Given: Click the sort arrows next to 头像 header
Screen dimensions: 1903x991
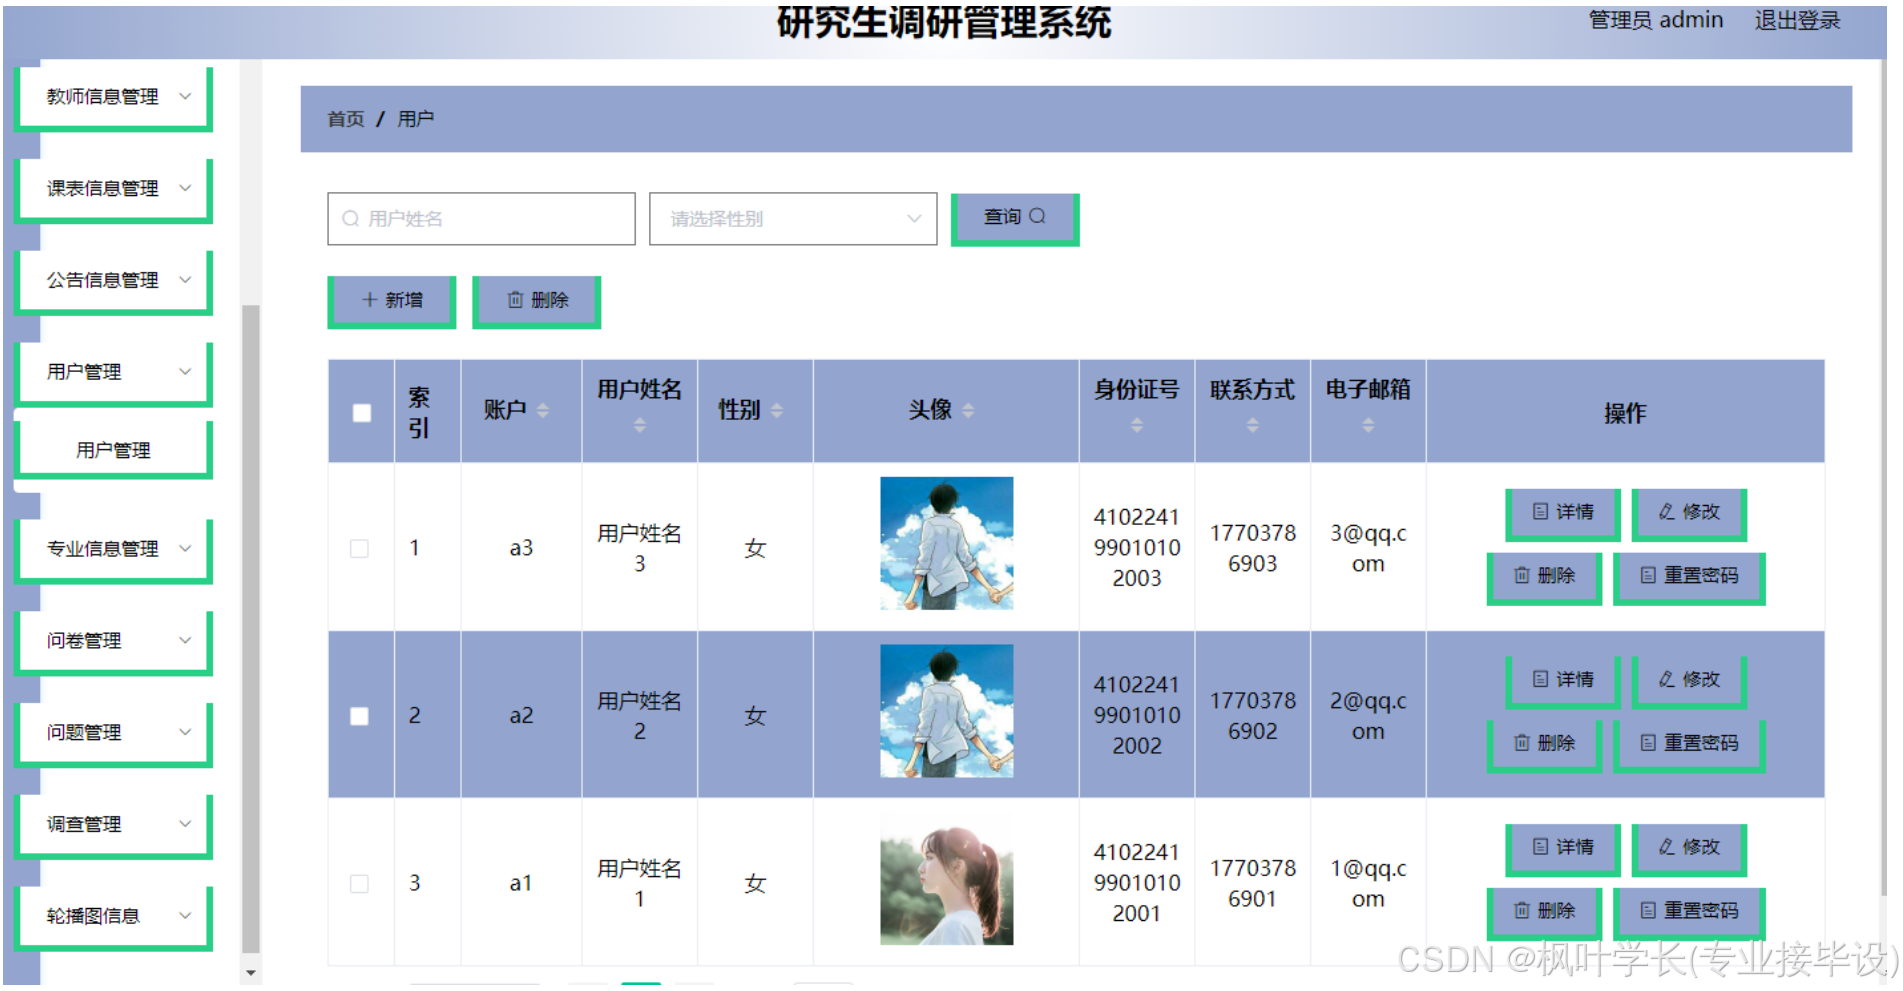Looking at the screenshot, I should 968,410.
